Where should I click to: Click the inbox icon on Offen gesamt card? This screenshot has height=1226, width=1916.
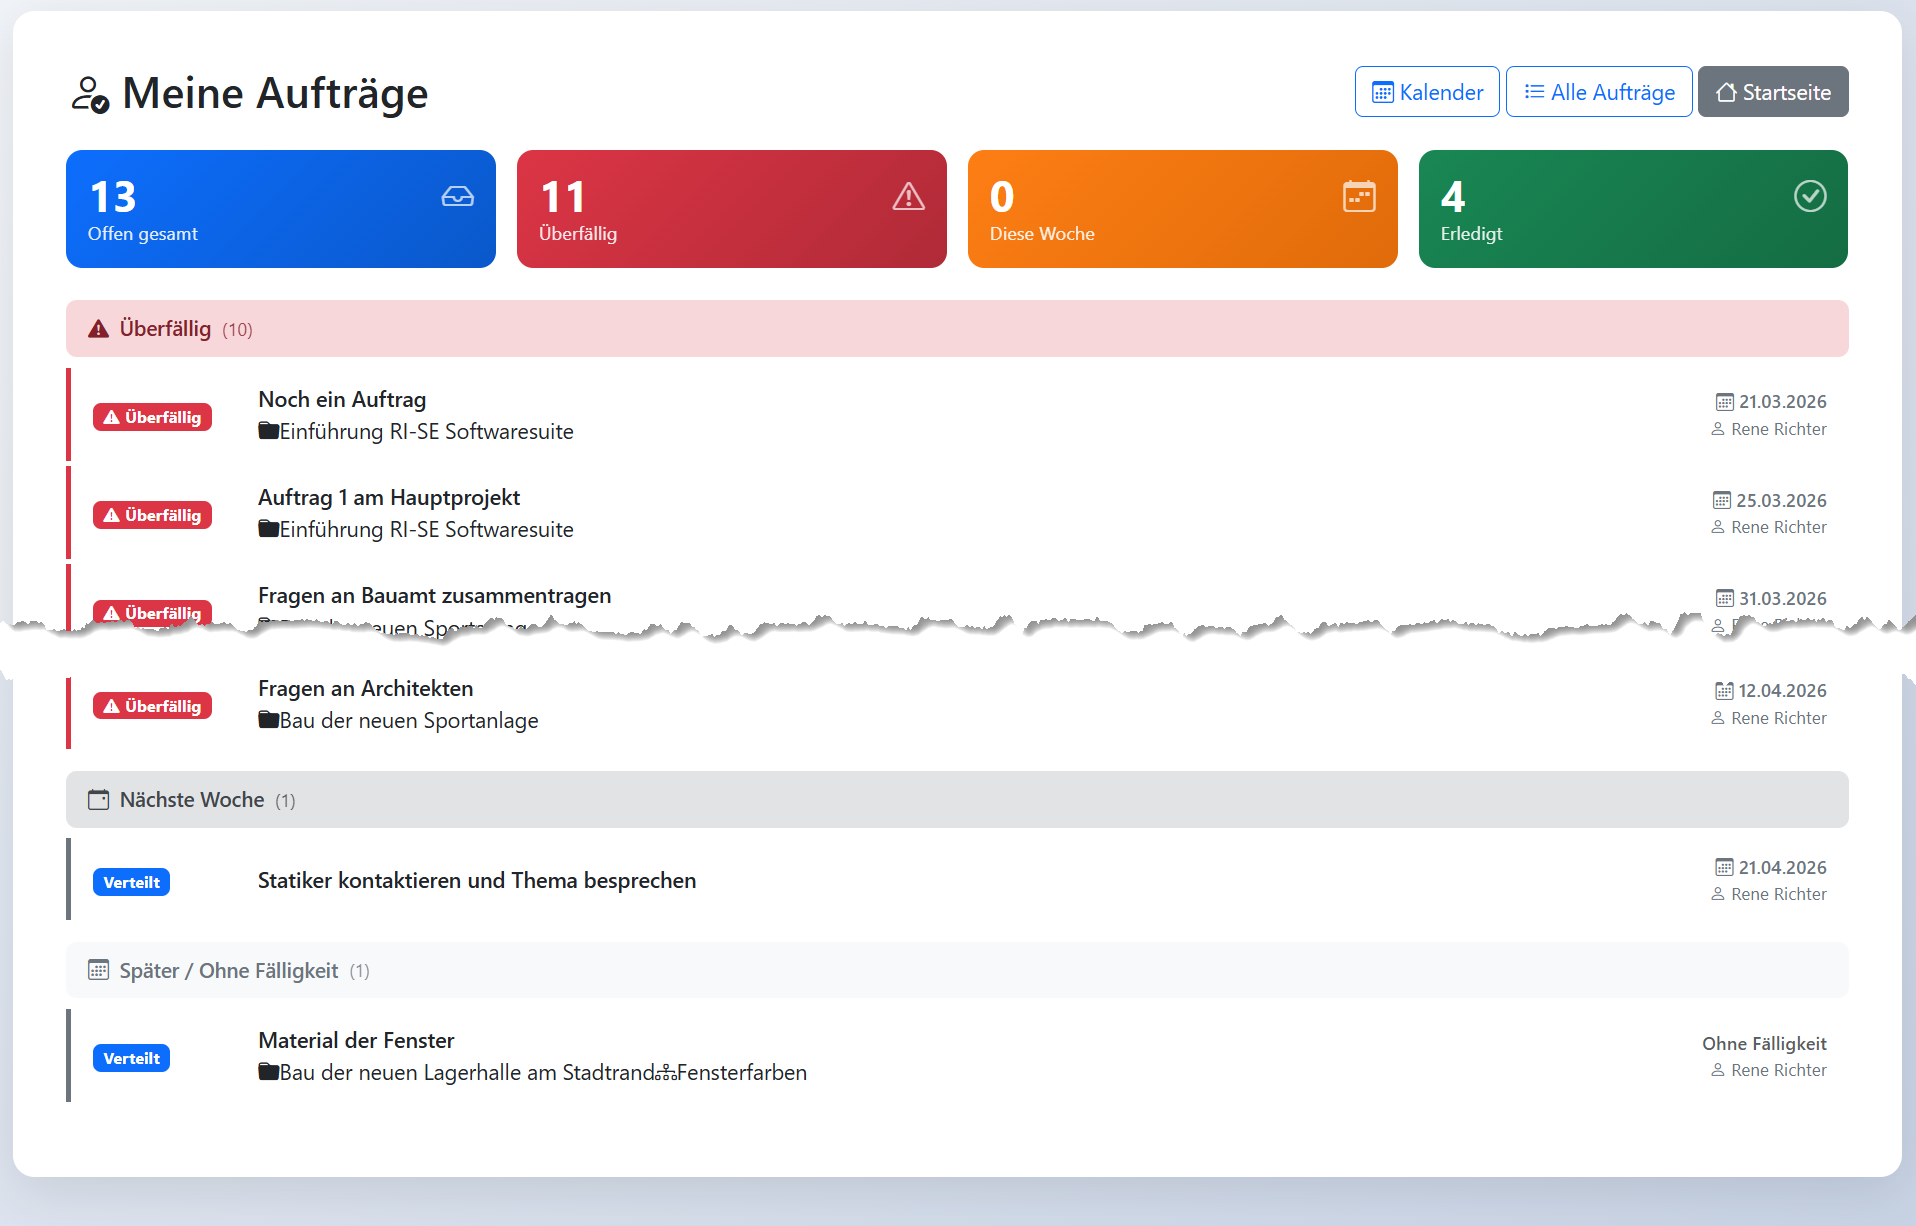457,197
